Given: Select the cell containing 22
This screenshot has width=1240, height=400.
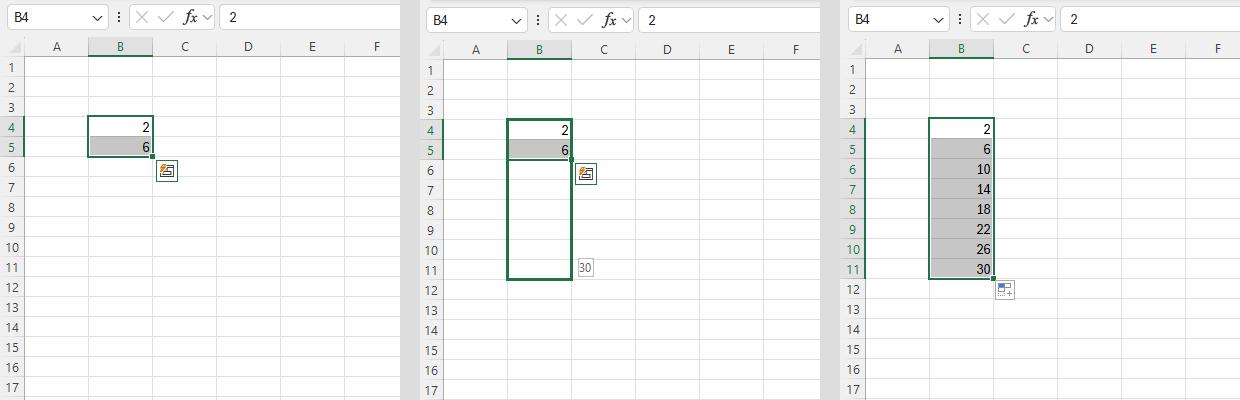Looking at the screenshot, I should pyautogui.click(x=961, y=229).
